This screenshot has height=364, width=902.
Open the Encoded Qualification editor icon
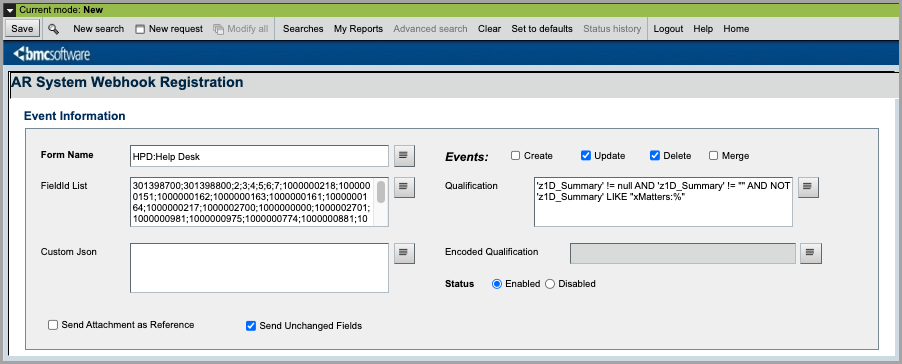point(811,252)
